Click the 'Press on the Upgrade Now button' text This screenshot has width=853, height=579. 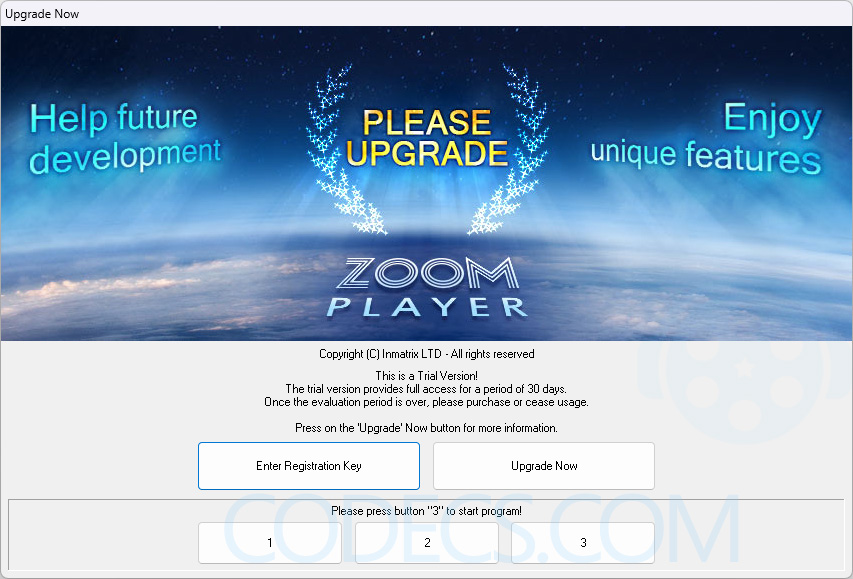426,428
